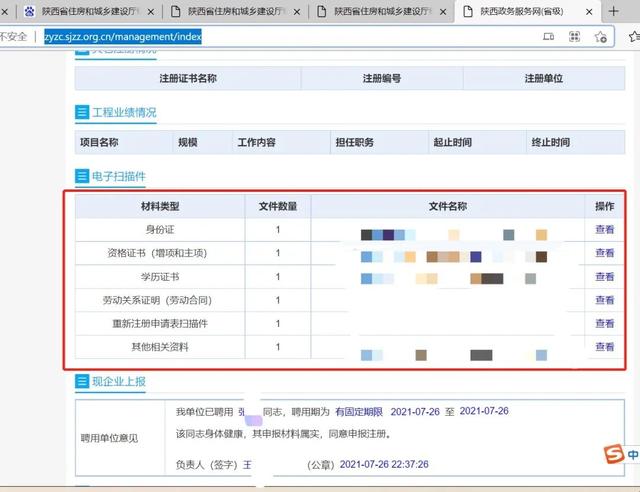
Task: Click the 有固定期限 employment term field
Action: [359, 411]
